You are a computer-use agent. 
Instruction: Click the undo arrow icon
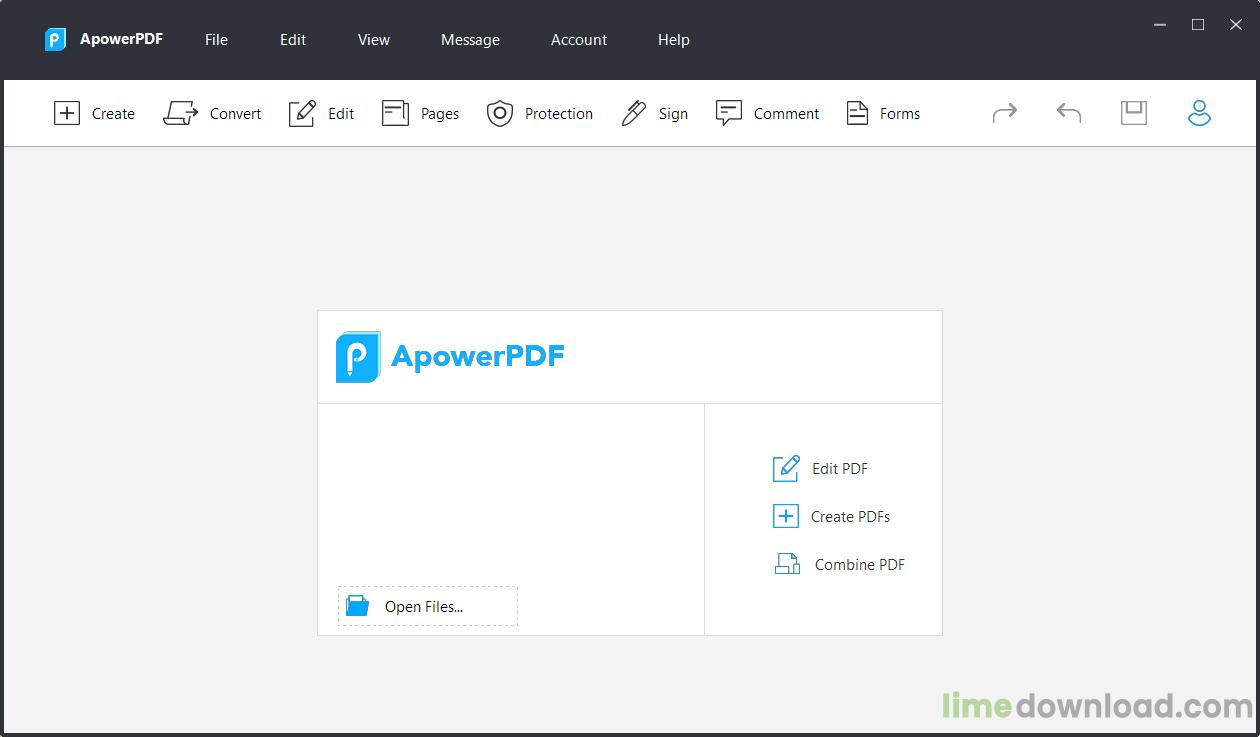pyautogui.click(x=1069, y=113)
